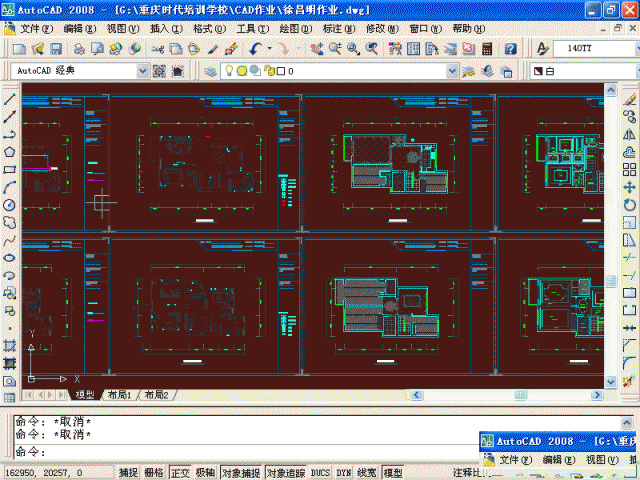This screenshot has height=480, width=640.
Task: Open the Layer Properties Manager icon
Action: (x=209, y=71)
